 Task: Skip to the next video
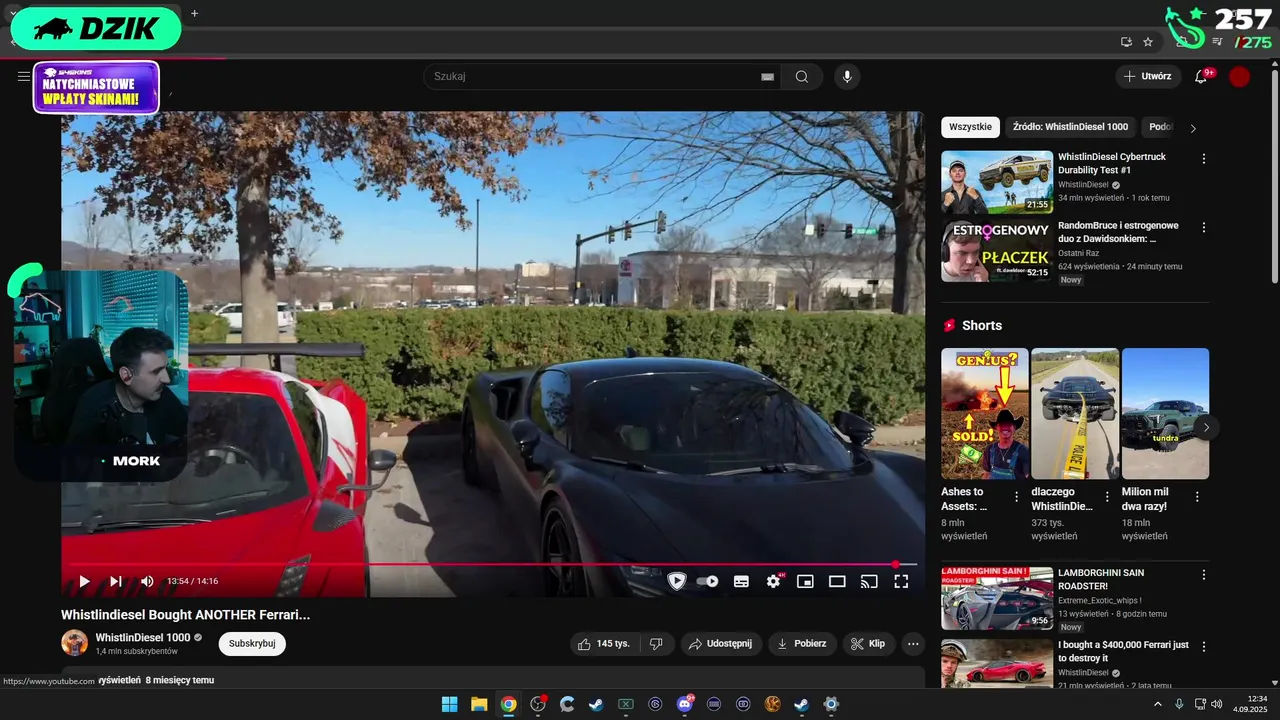point(116,581)
